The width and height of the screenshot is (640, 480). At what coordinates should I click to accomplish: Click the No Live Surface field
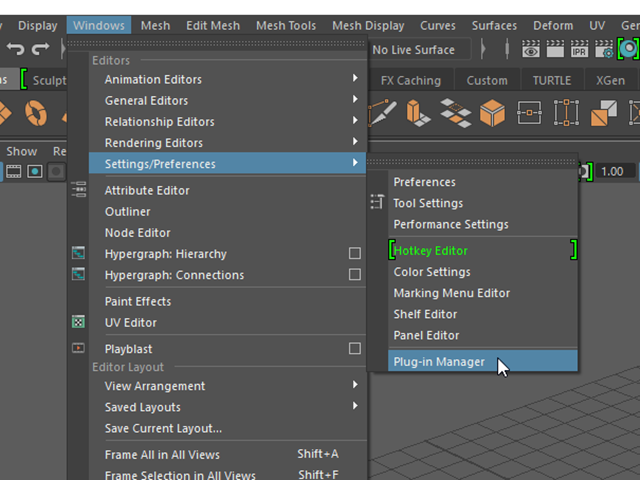(x=420, y=49)
